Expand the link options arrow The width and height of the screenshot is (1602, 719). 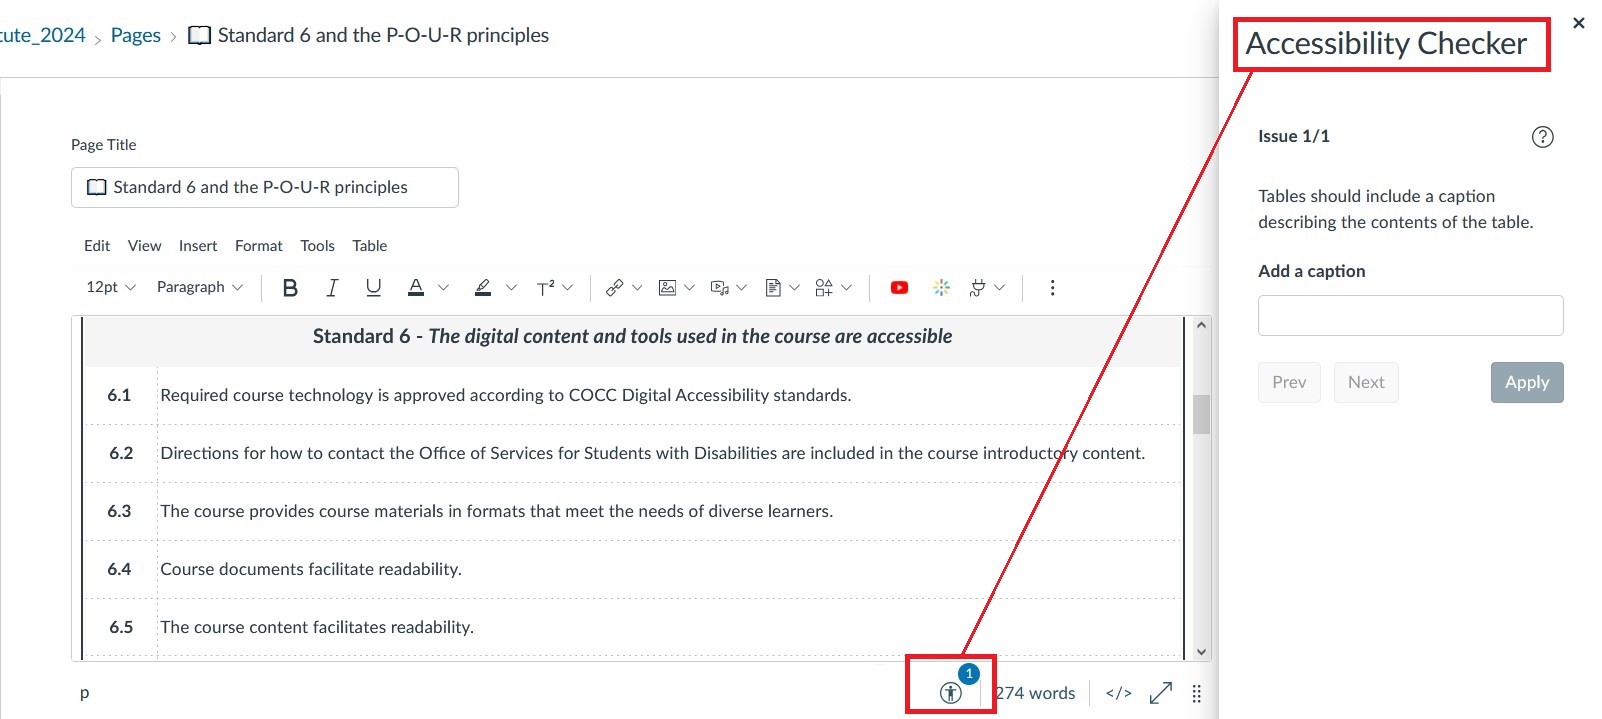[x=637, y=288]
